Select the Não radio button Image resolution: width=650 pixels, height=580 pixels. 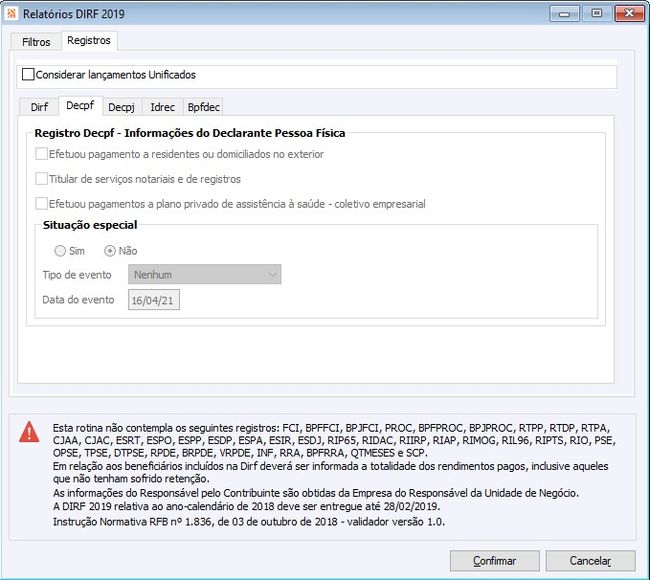click(110, 251)
